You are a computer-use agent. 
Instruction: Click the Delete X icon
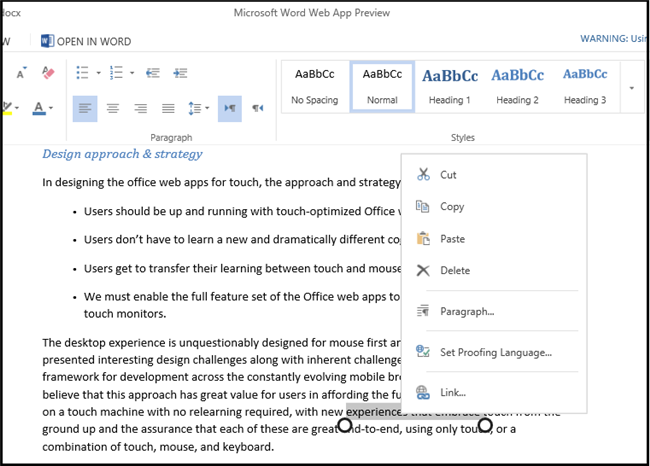click(x=423, y=270)
